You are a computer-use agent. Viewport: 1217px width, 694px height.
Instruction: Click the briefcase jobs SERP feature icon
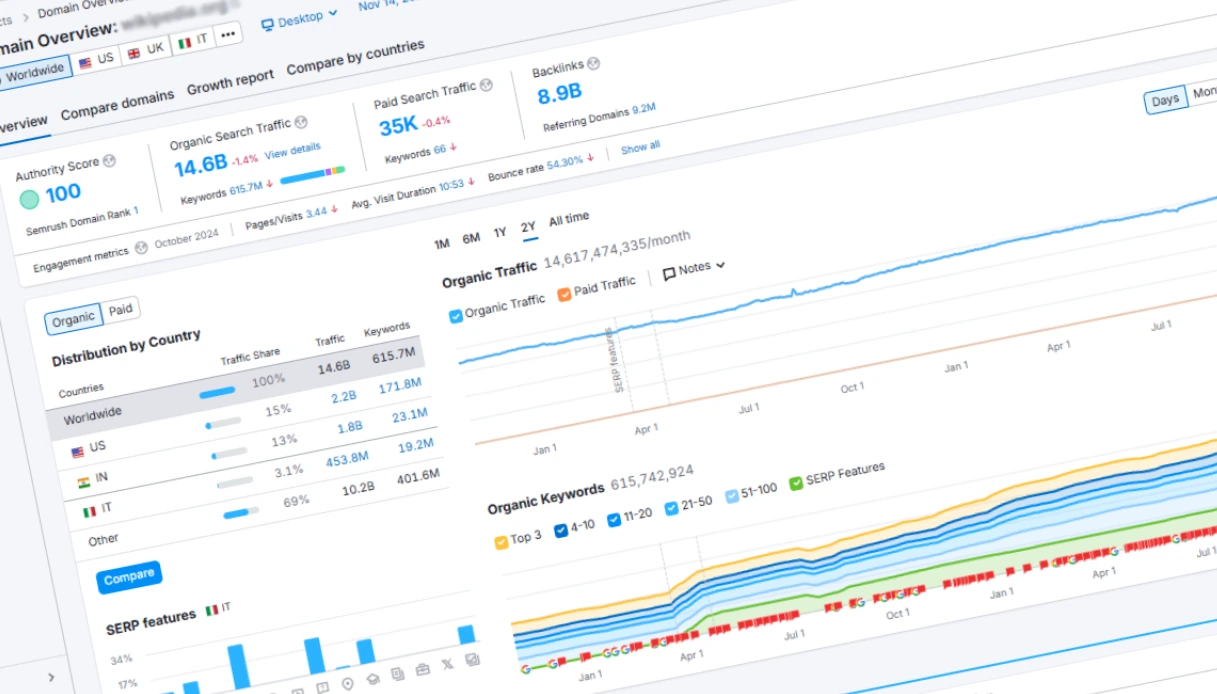pos(422,669)
